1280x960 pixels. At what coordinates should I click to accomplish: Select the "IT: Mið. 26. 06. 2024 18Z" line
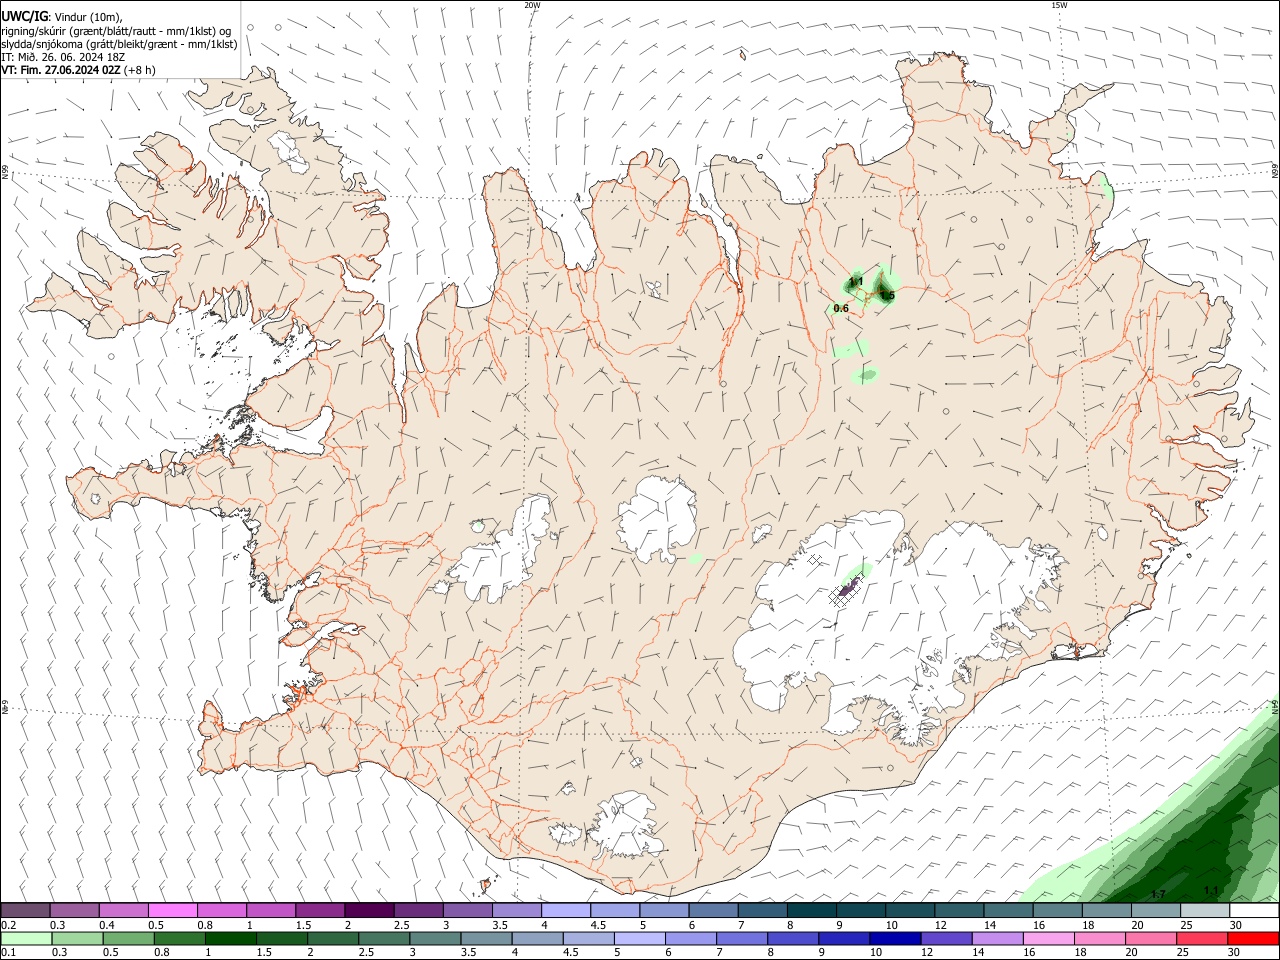tap(61, 57)
